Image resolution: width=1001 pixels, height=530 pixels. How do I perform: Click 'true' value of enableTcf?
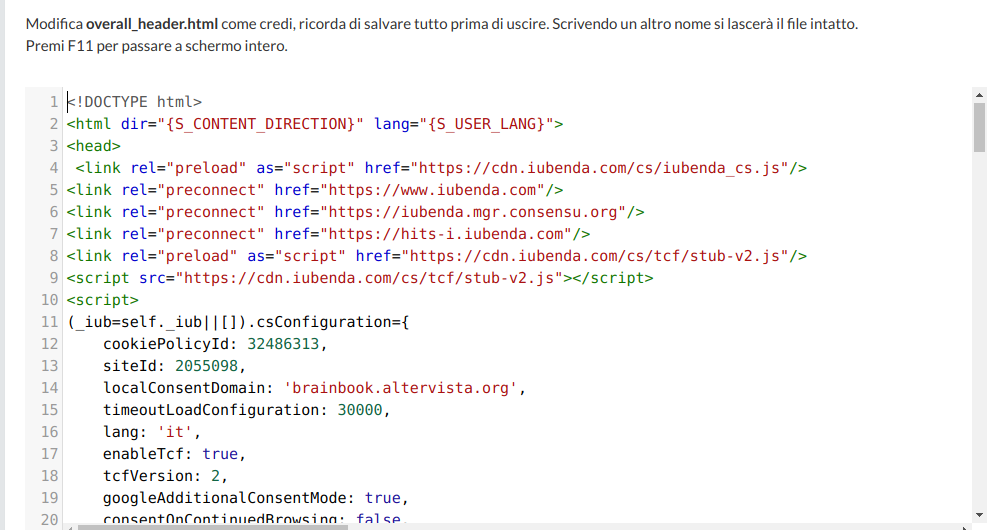click(x=220, y=454)
